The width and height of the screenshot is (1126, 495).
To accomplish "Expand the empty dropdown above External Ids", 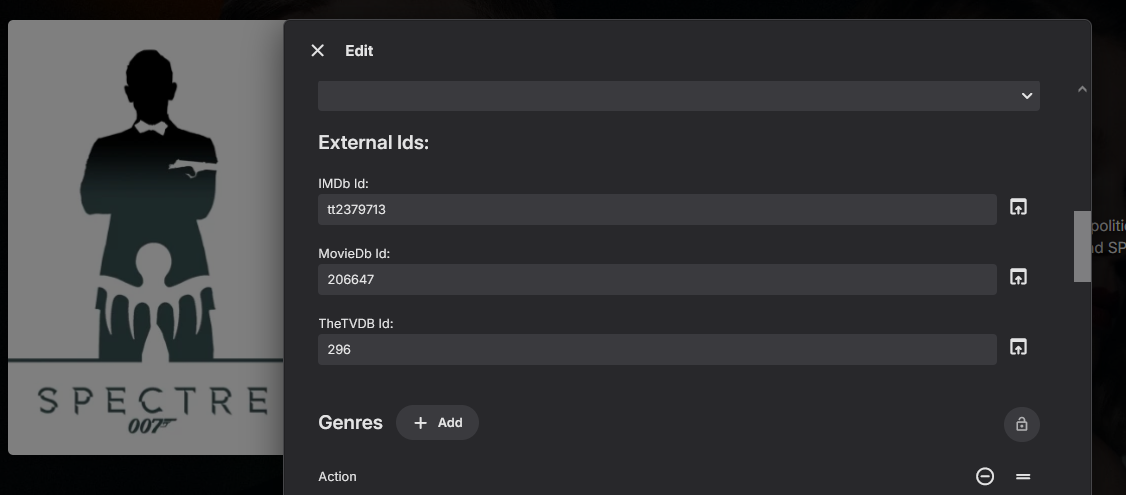I will [678, 96].
